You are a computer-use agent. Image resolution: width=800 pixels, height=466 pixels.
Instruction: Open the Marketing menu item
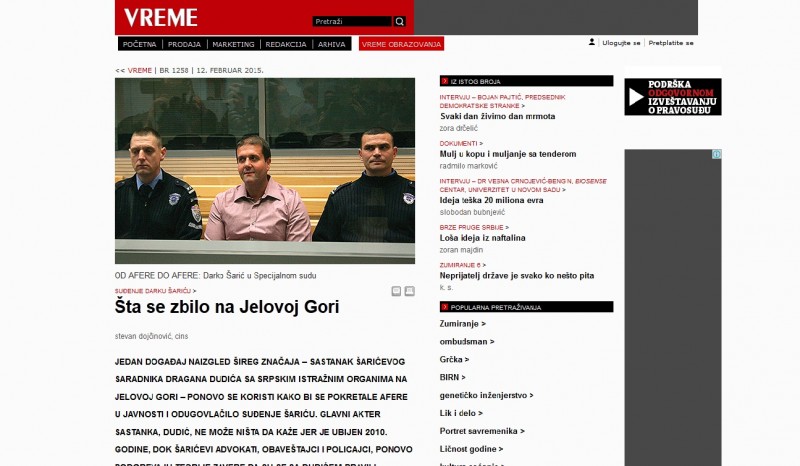point(233,44)
